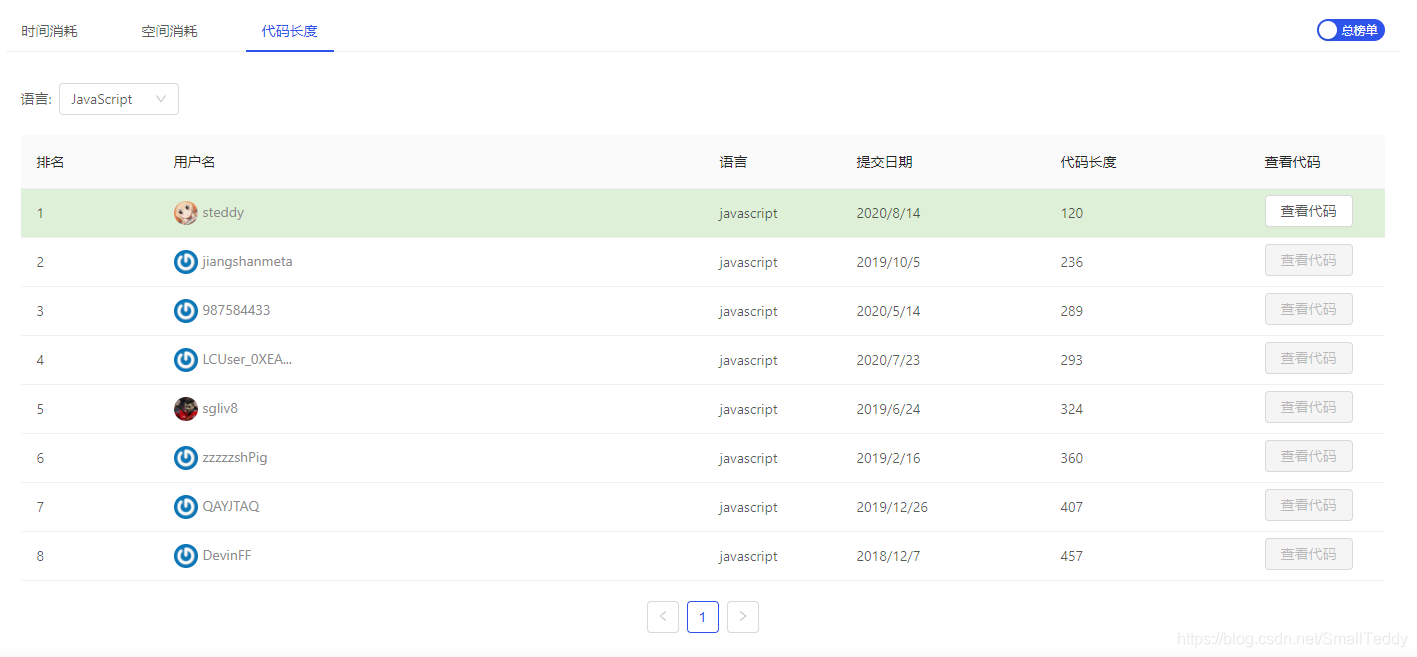1417x657 pixels.
Task: Select page 1 in pagination
Action: (703, 617)
